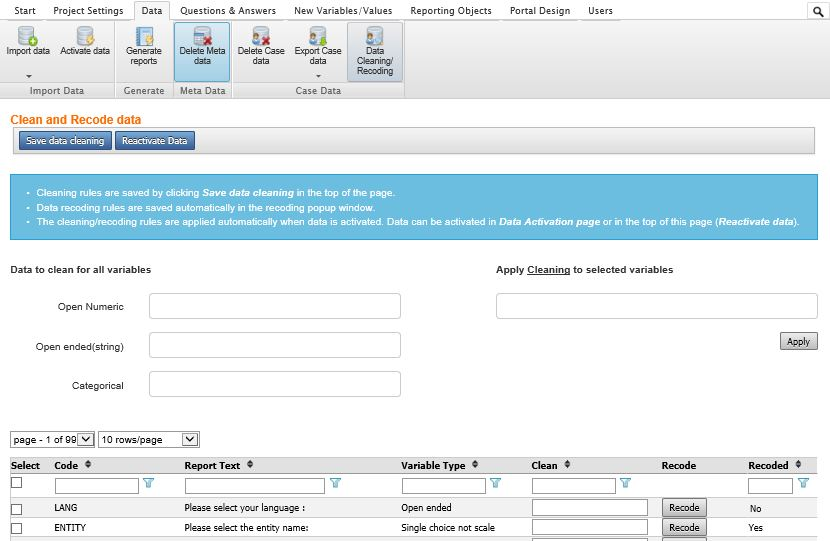Check the LANG row checkbox
830x541 pixels.
[x=16, y=509]
